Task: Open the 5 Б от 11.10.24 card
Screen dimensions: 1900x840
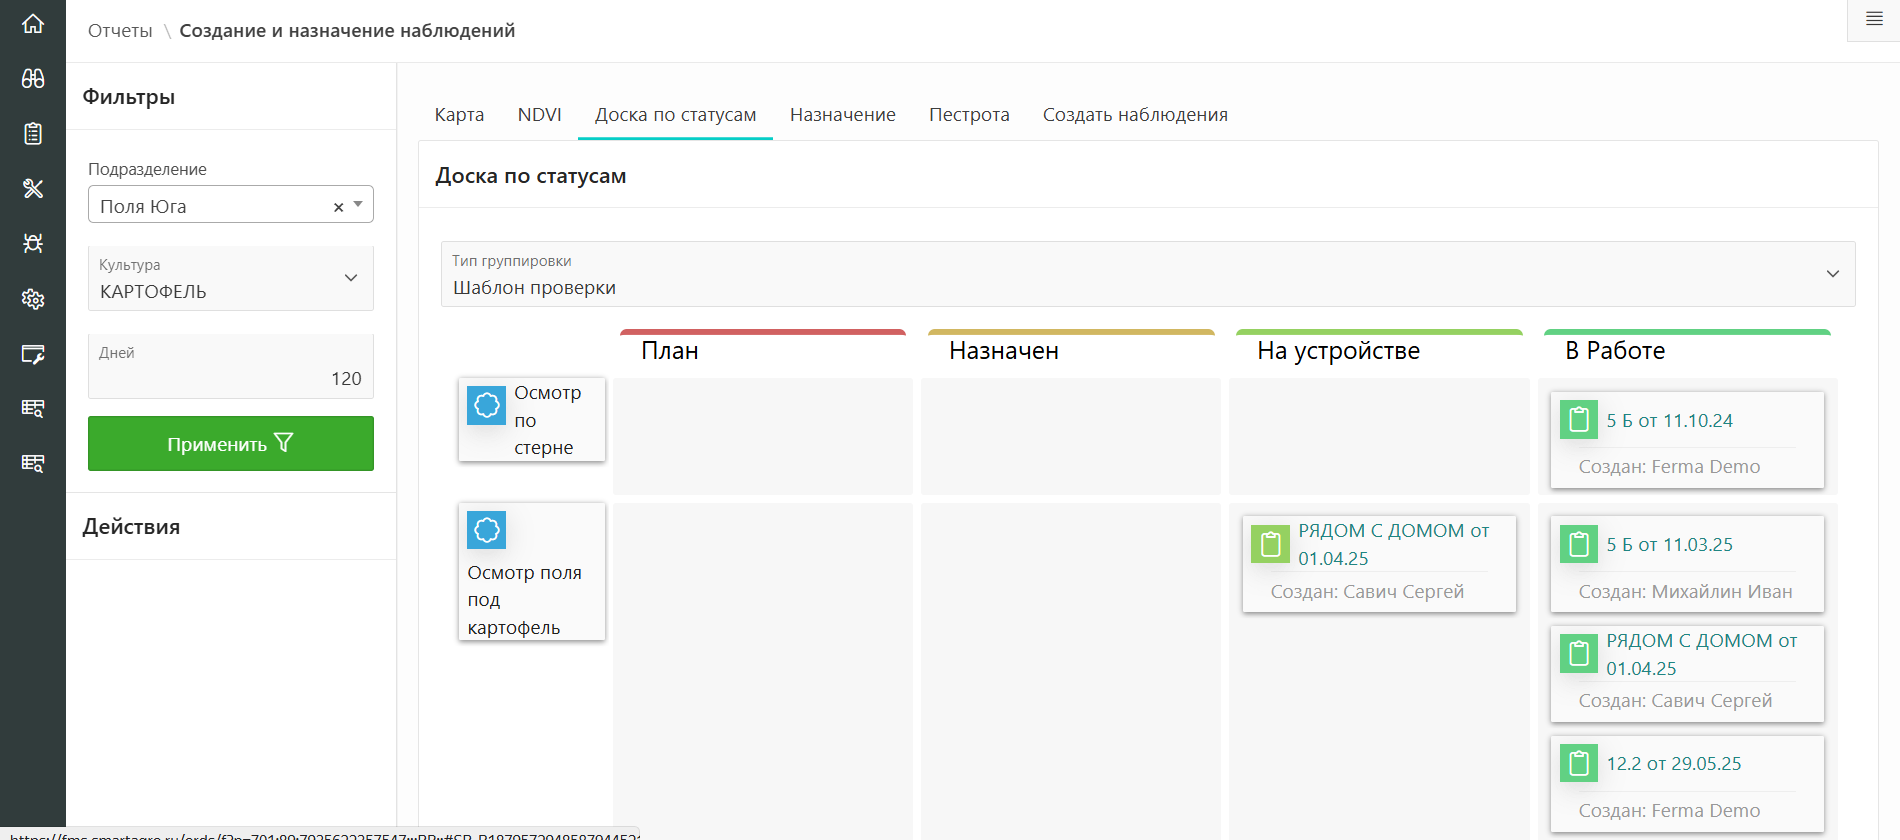Action: pyautogui.click(x=1669, y=421)
